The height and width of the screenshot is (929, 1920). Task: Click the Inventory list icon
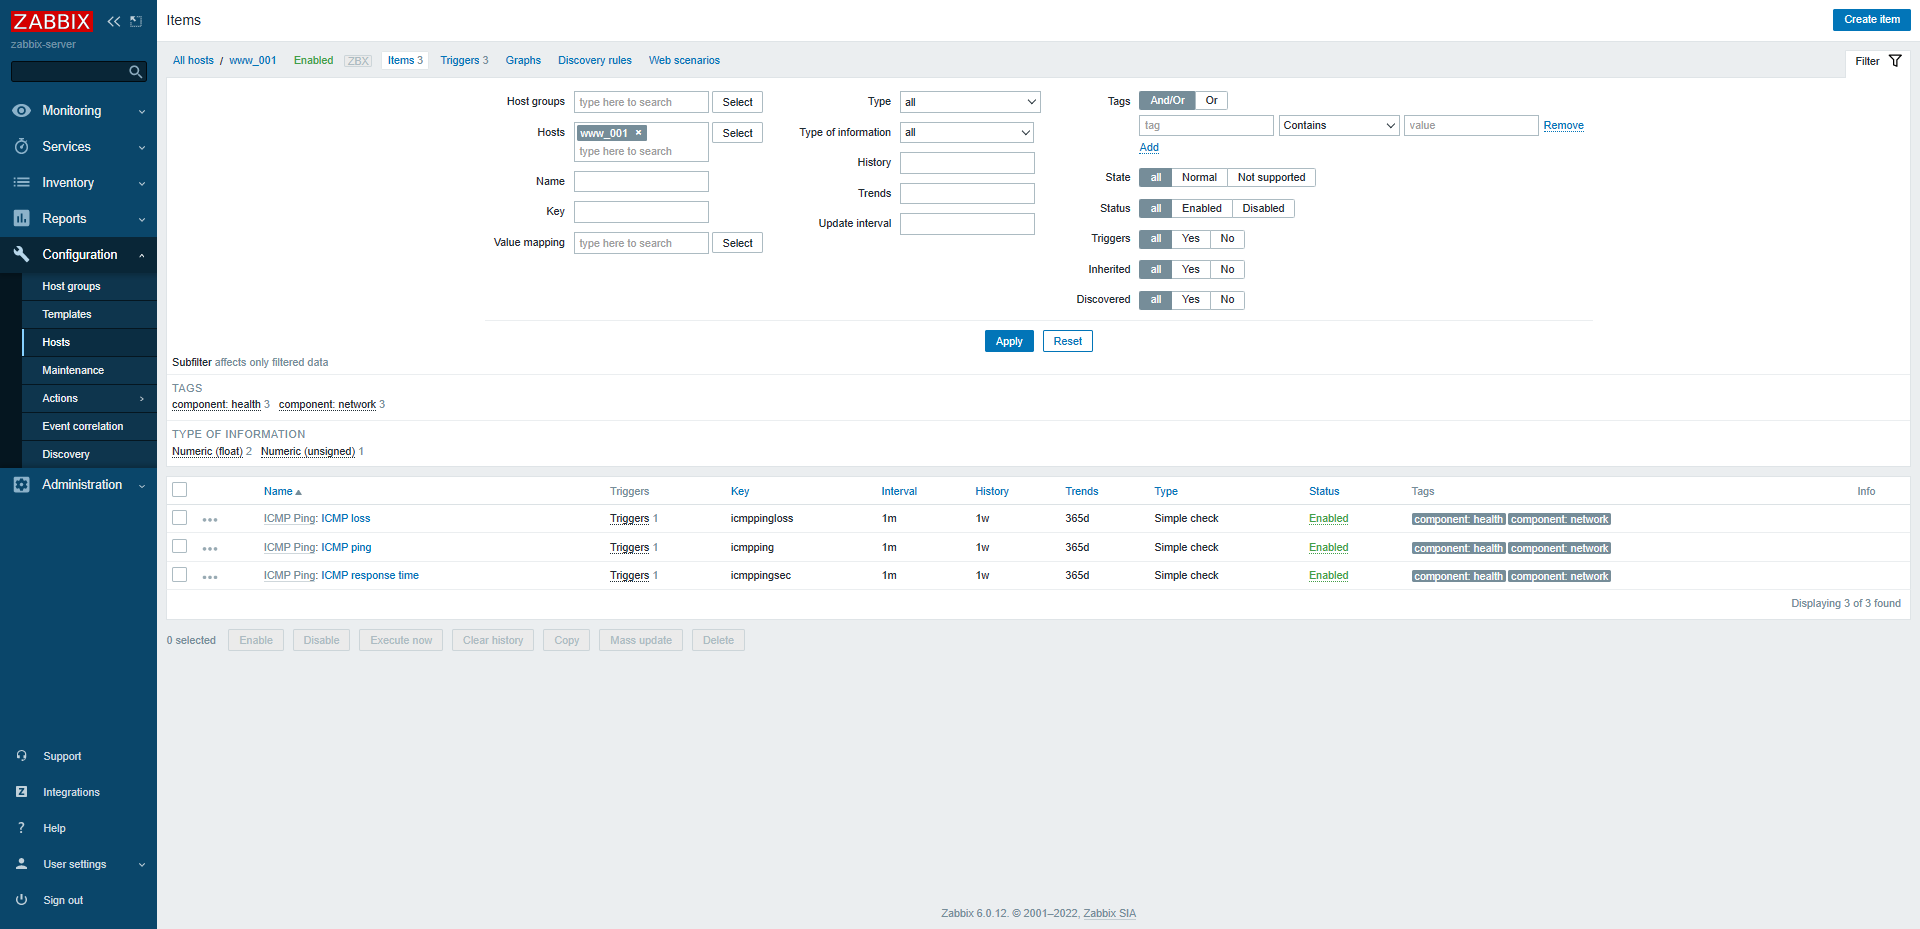21,183
